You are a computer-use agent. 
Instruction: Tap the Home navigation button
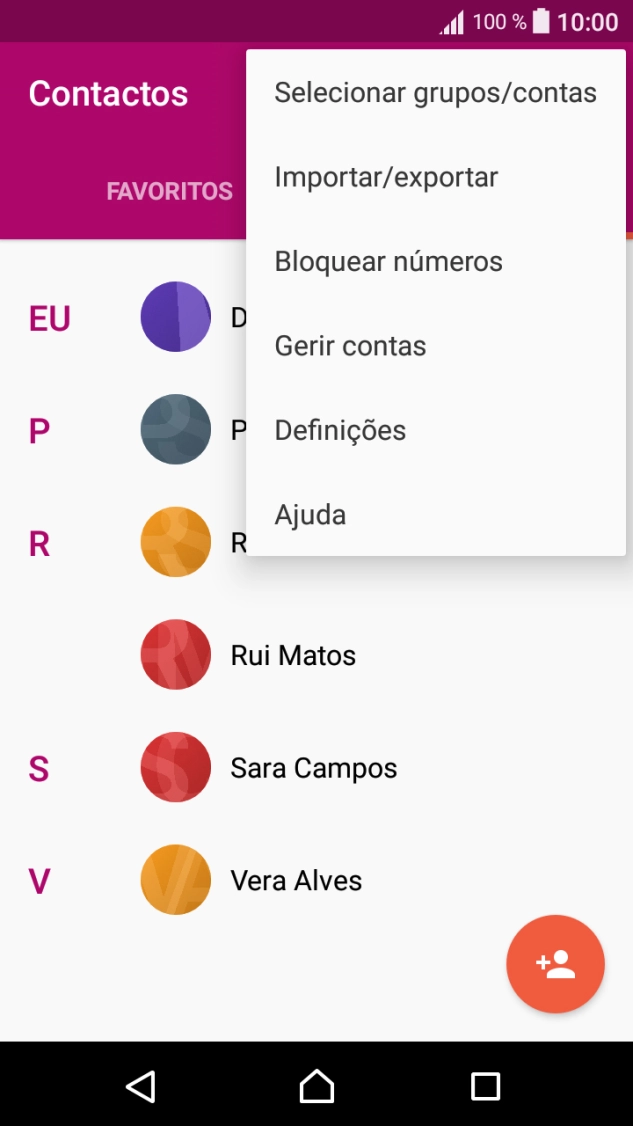pos(316,1085)
